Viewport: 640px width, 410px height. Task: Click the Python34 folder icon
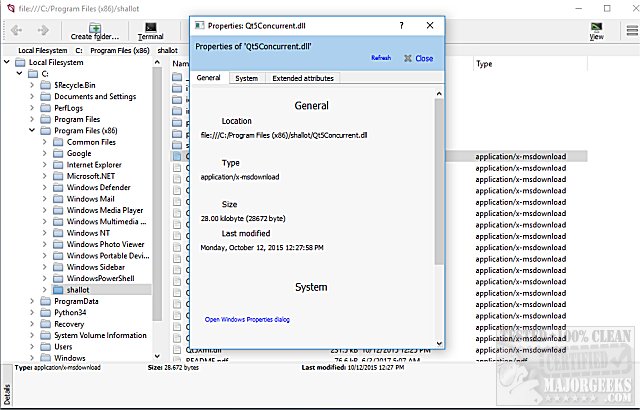pos(46,312)
